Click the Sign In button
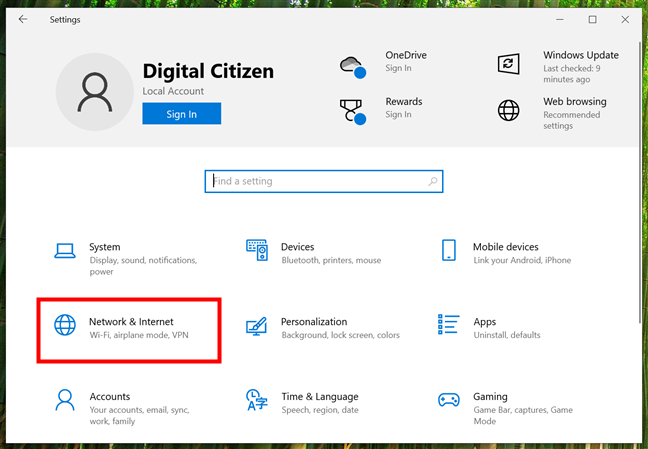648x449 pixels. point(181,114)
